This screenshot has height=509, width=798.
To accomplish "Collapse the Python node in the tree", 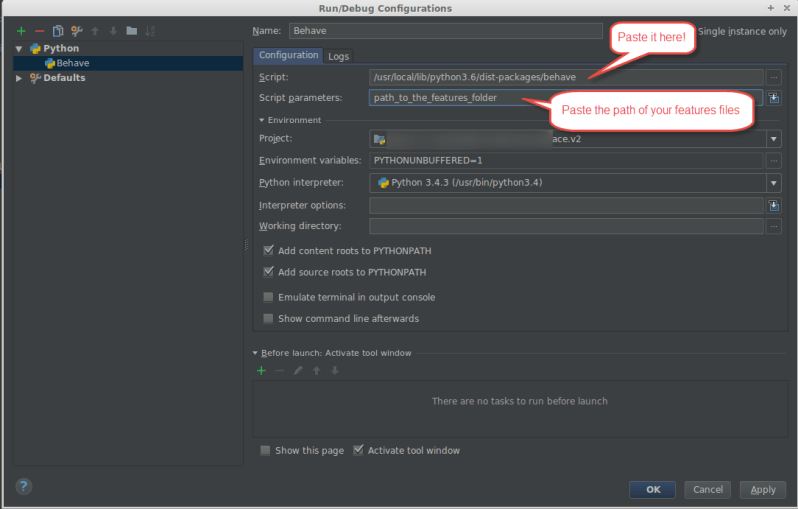I will click(19, 49).
